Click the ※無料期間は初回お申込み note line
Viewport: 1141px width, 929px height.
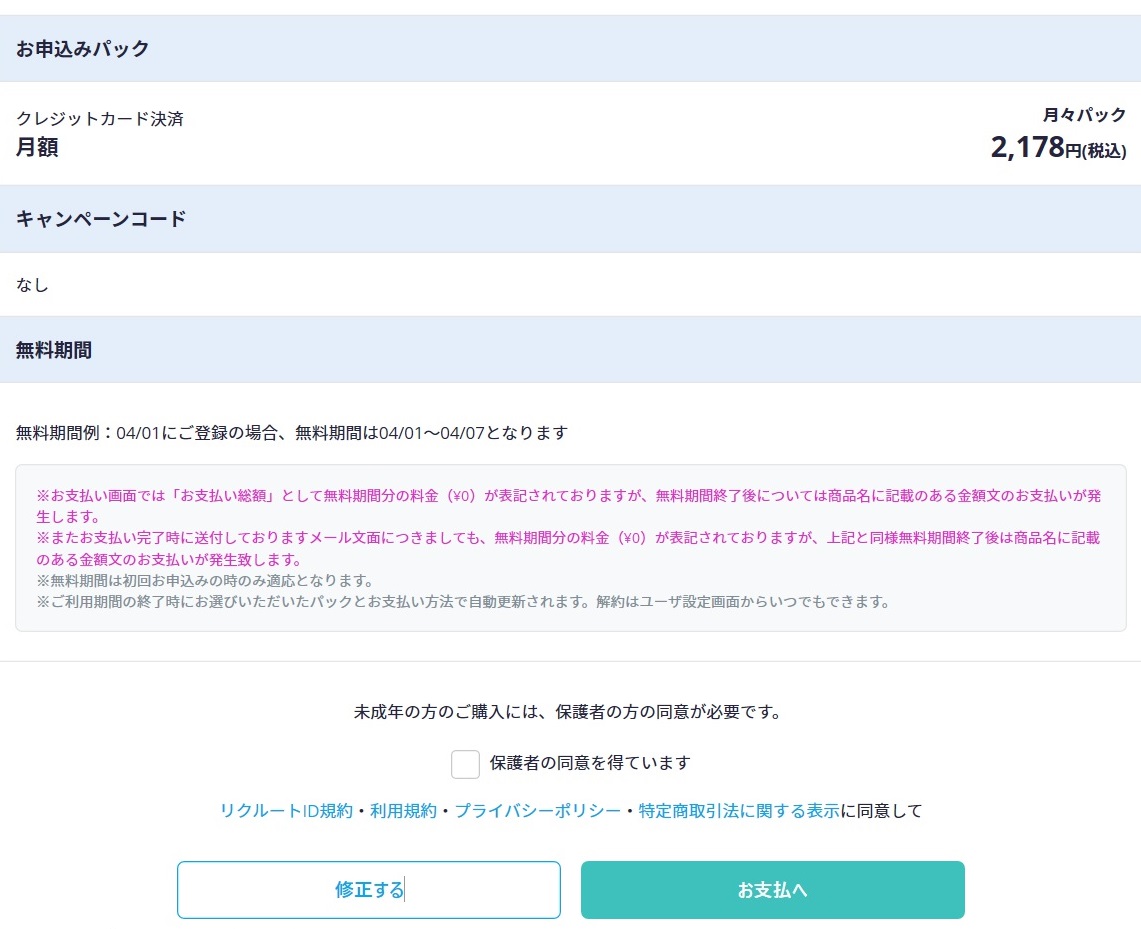click(x=204, y=581)
